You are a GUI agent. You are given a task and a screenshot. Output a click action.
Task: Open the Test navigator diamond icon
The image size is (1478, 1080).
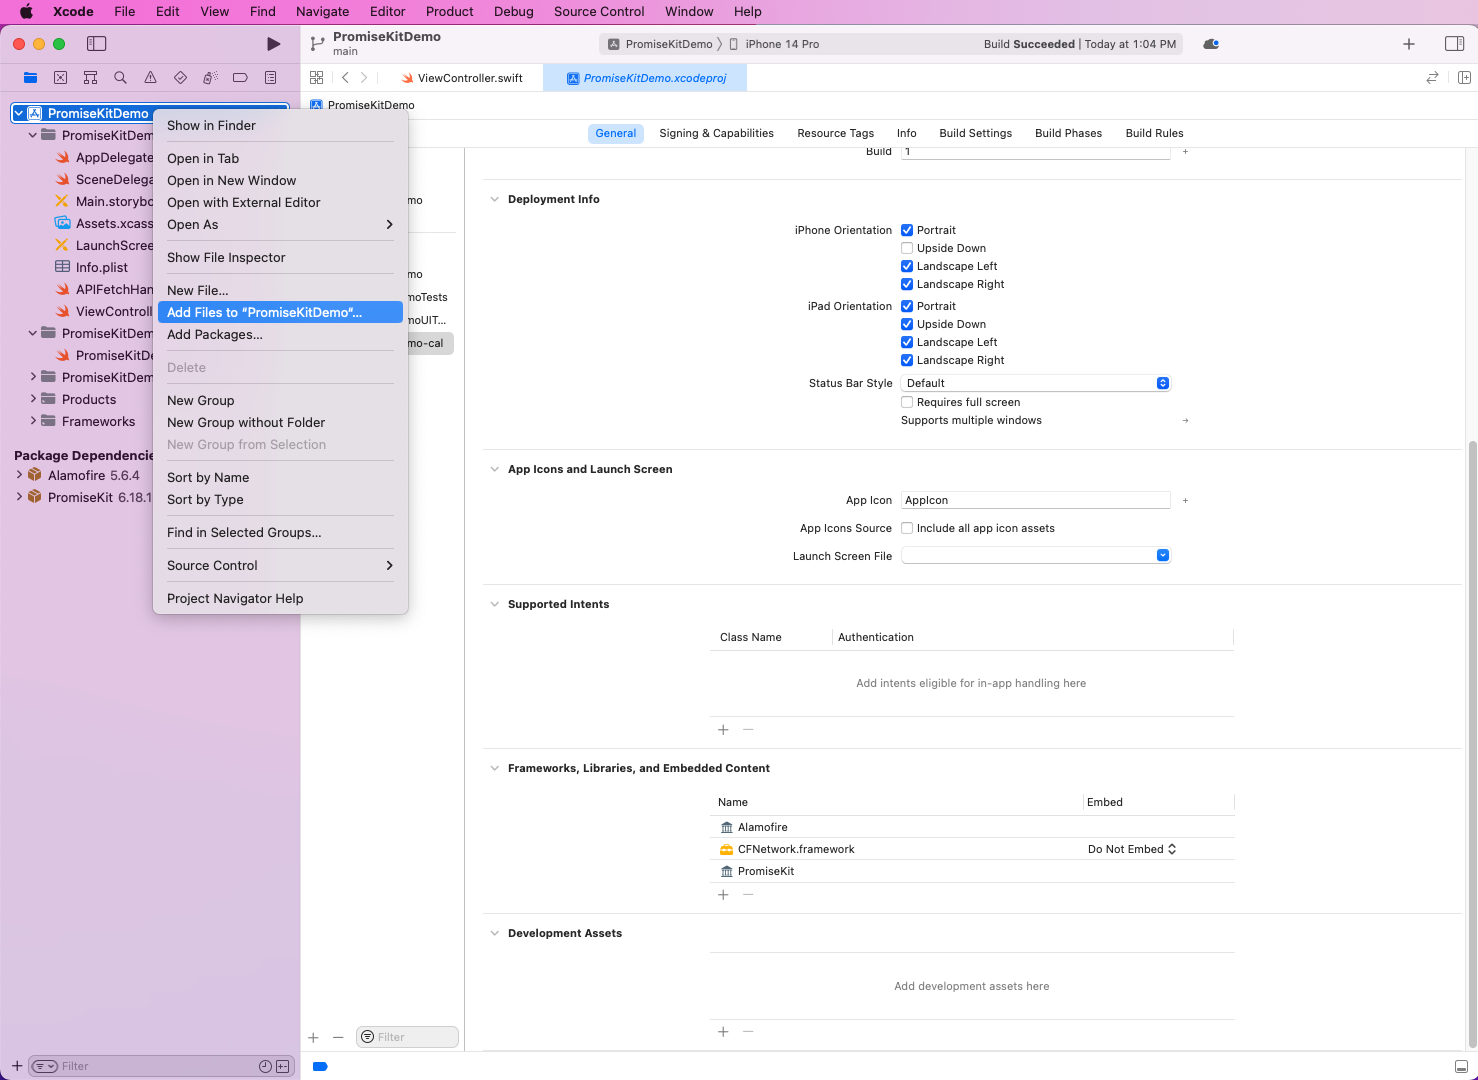[180, 78]
